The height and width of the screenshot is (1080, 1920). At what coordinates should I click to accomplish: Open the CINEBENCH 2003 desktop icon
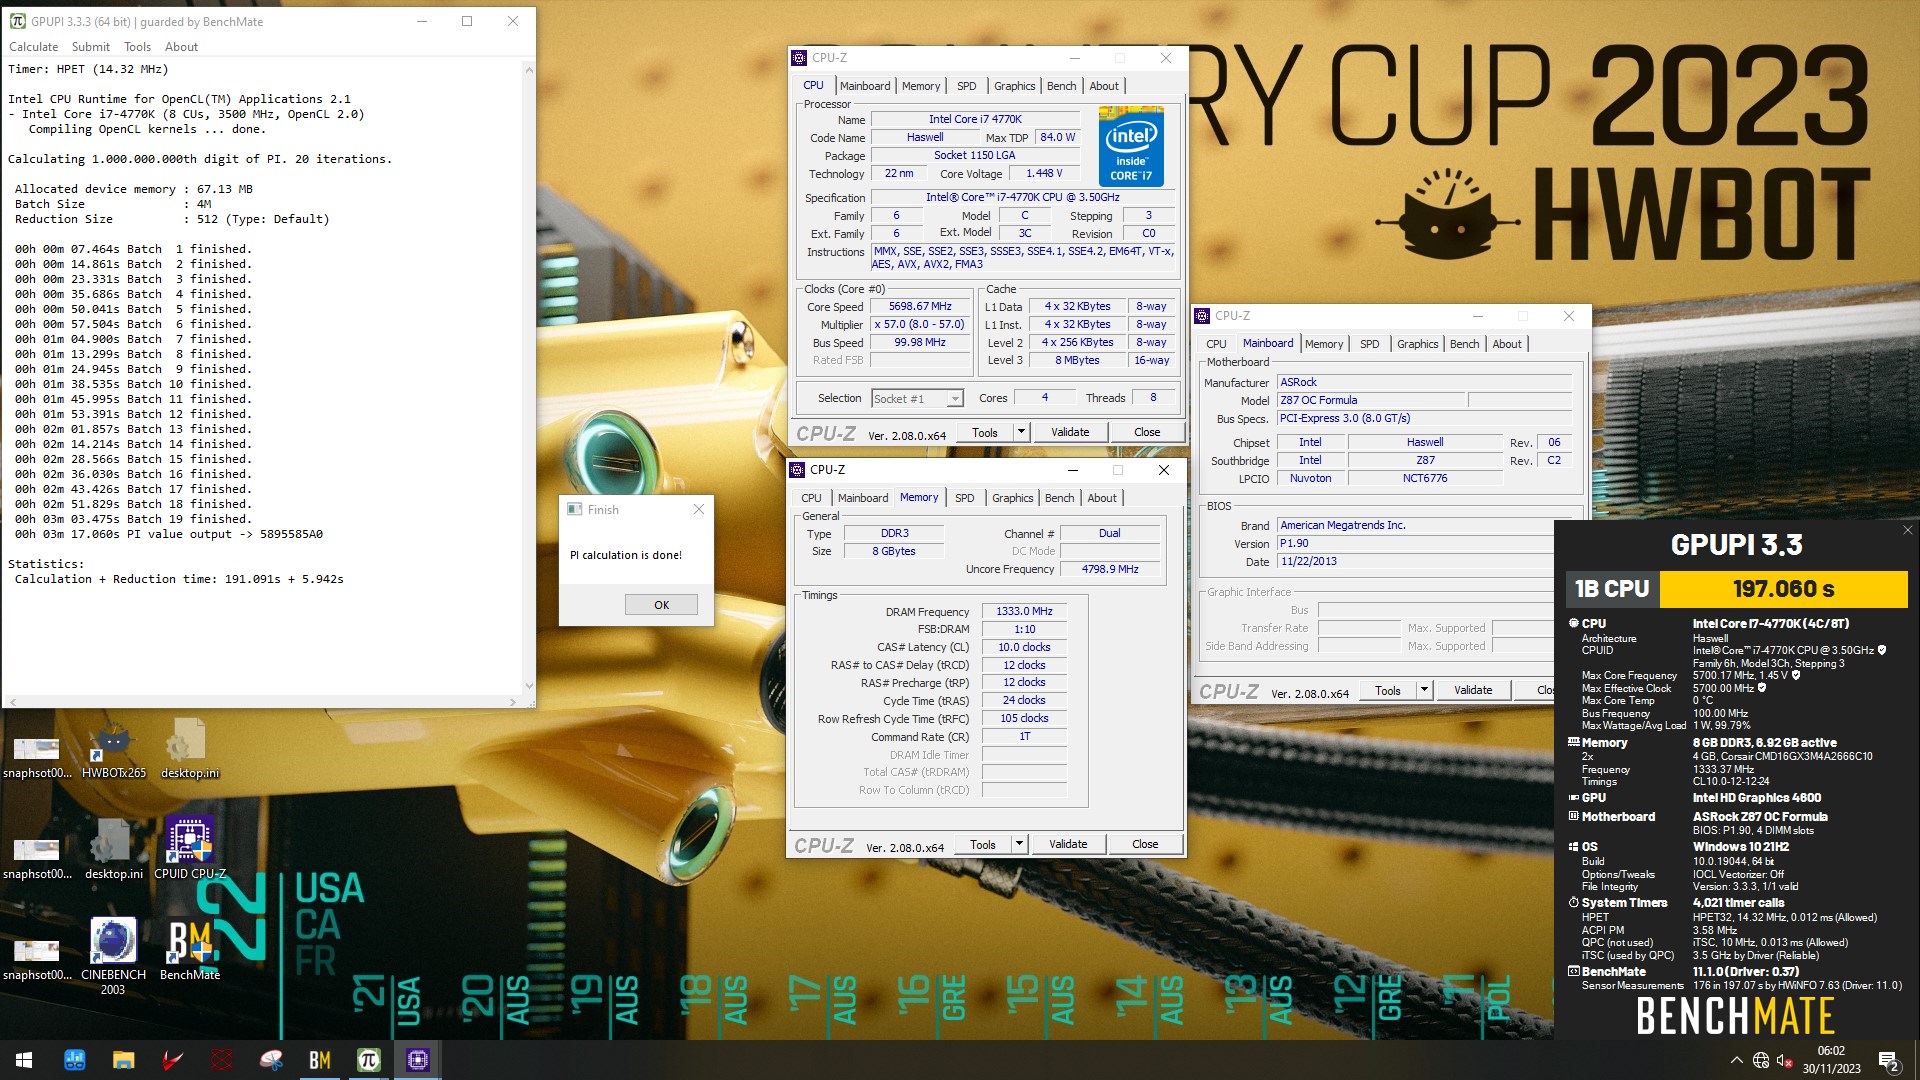coord(113,957)
